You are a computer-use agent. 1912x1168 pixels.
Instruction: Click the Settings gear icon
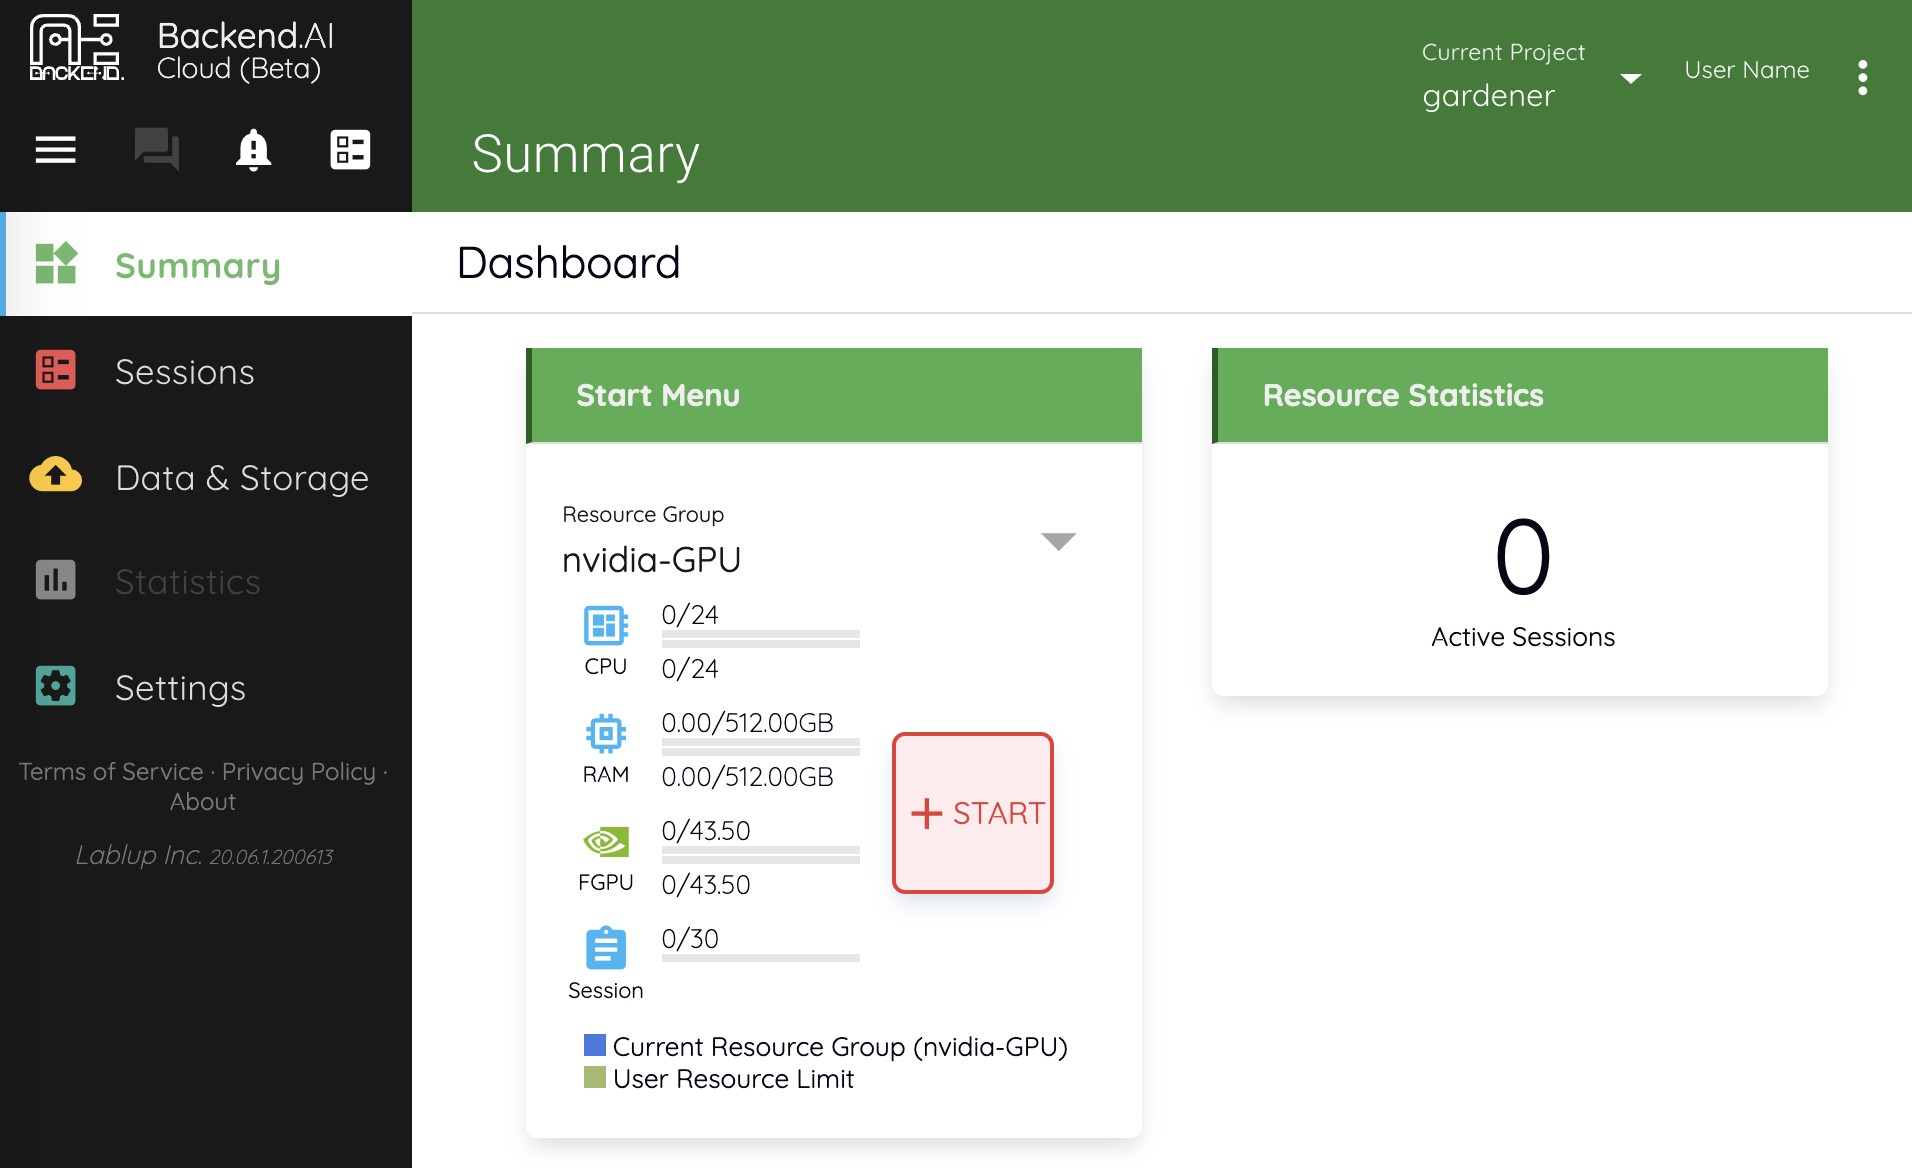click(x=56, y=686)
